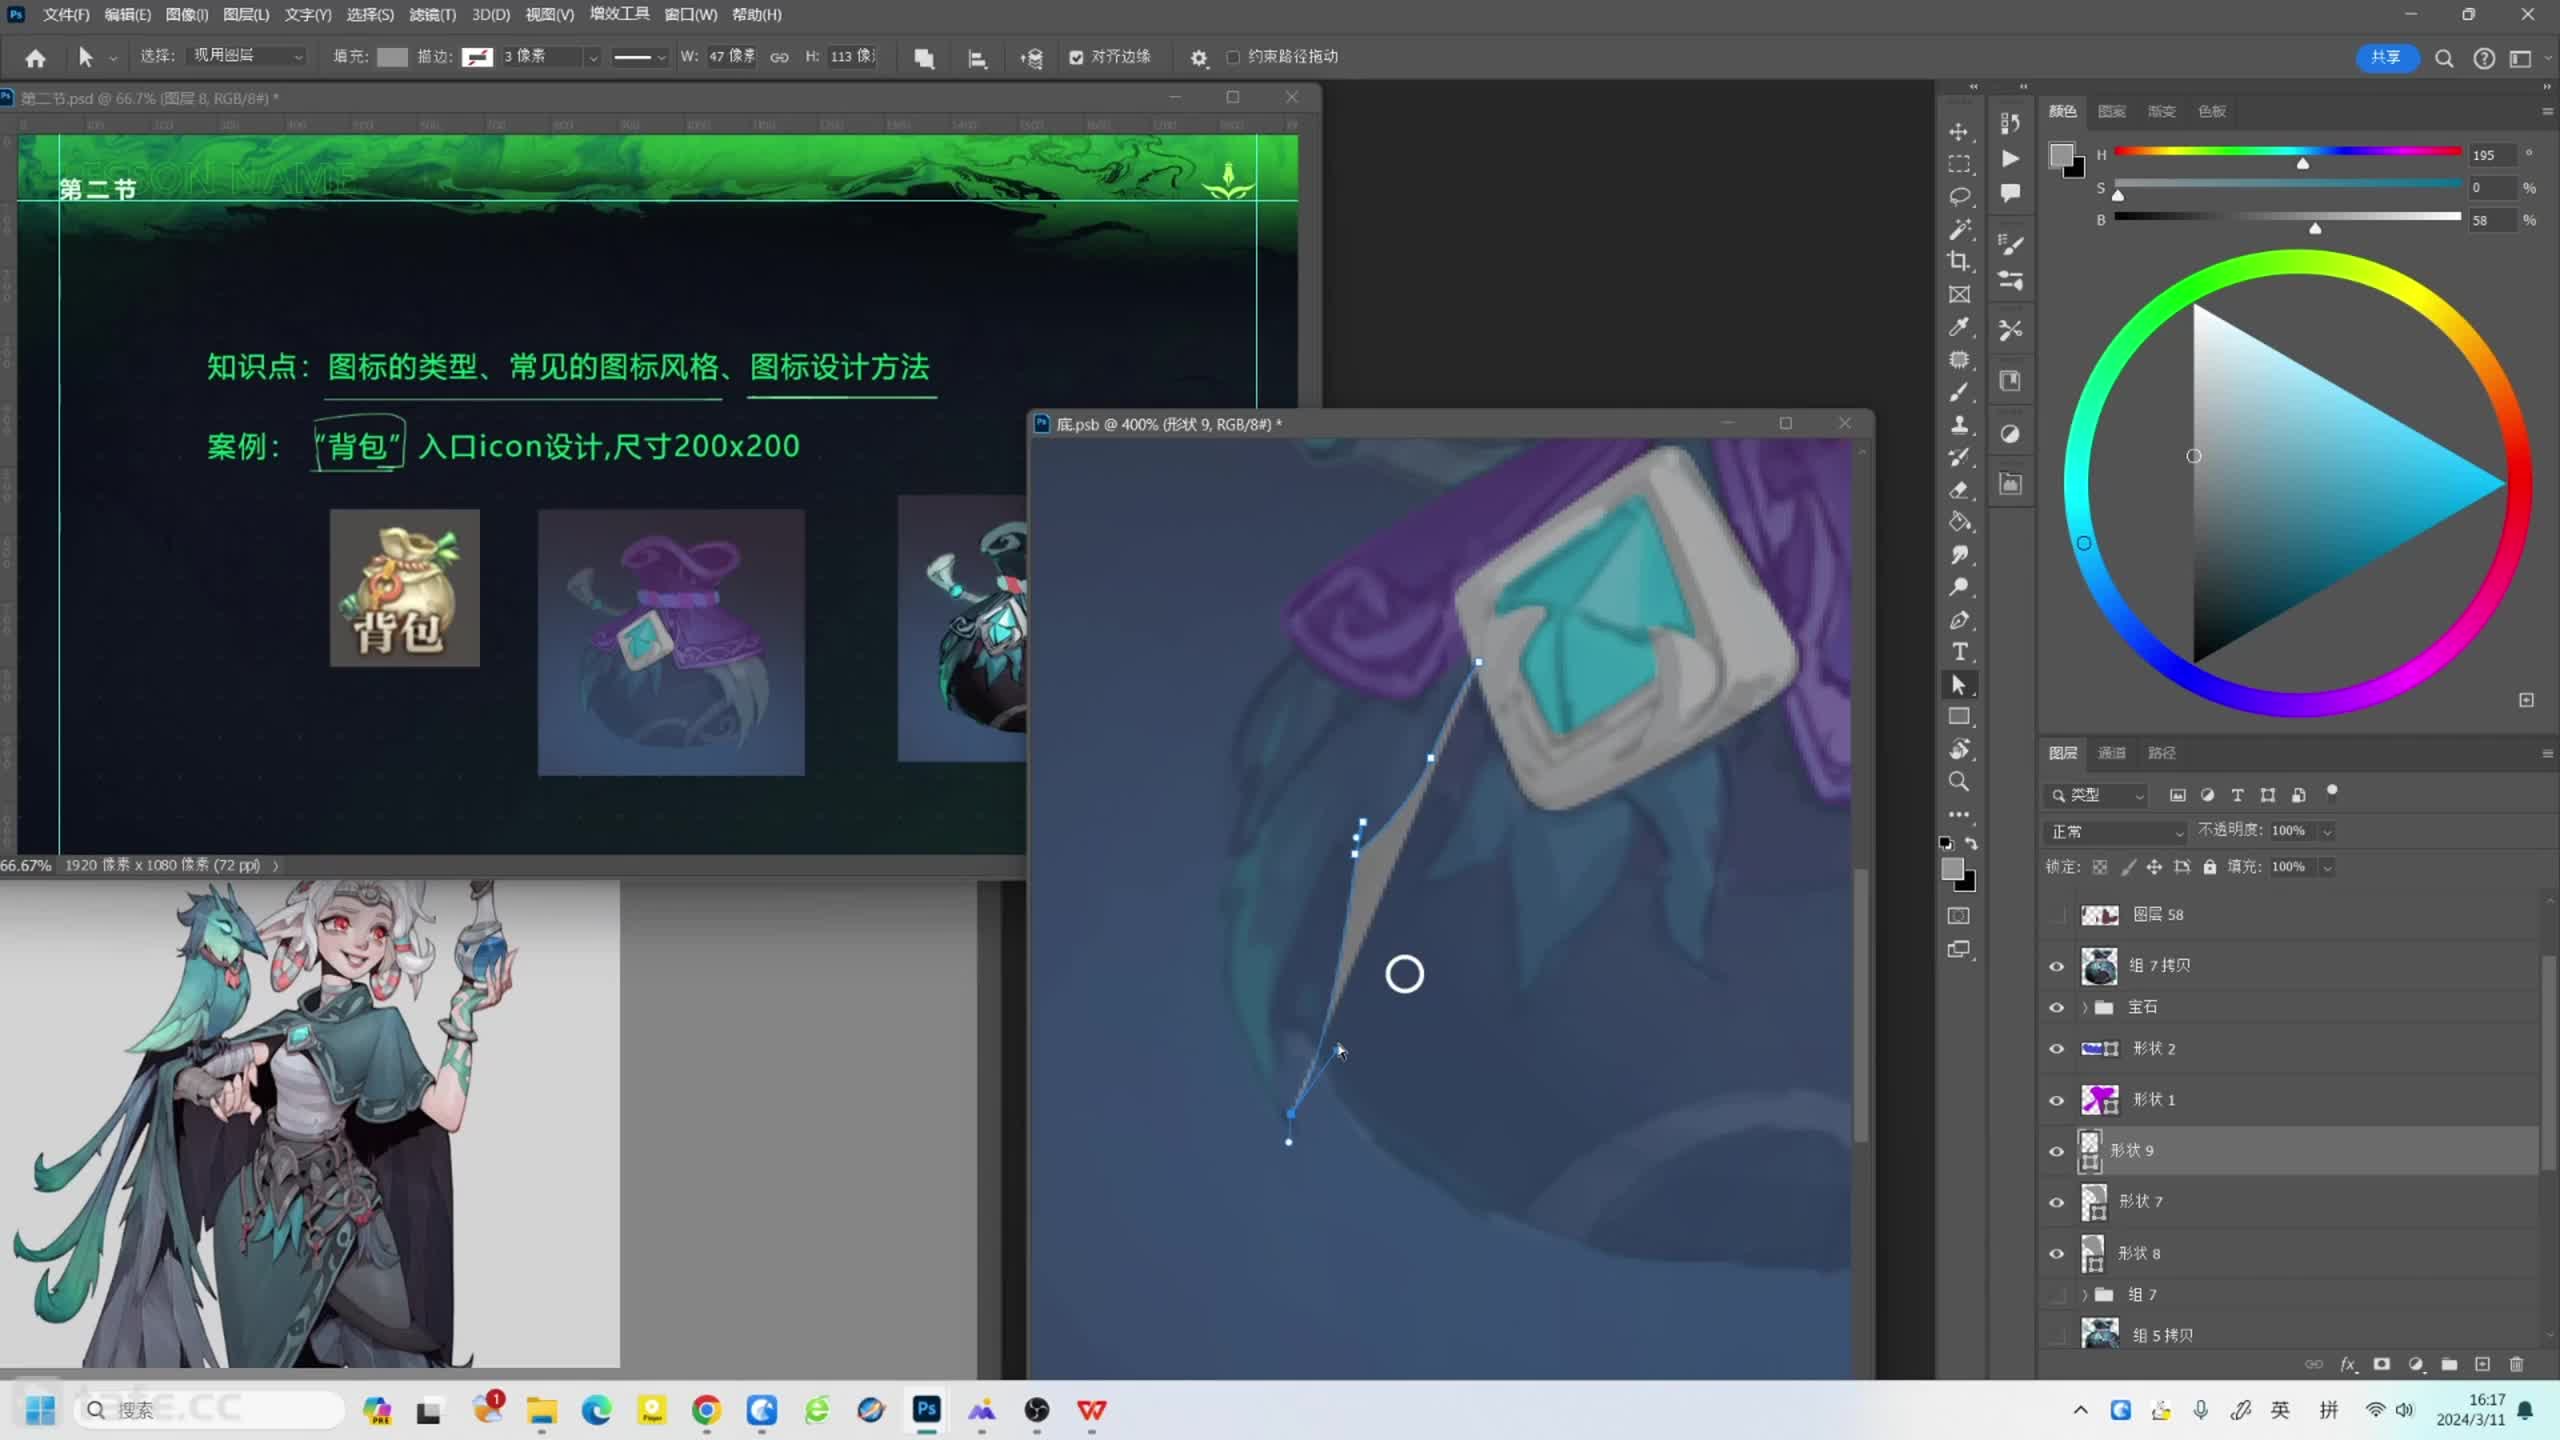Add a layer style with fx icon
Viewport: 2560px width, 1440px height.
click(x=2348, y=1365)
